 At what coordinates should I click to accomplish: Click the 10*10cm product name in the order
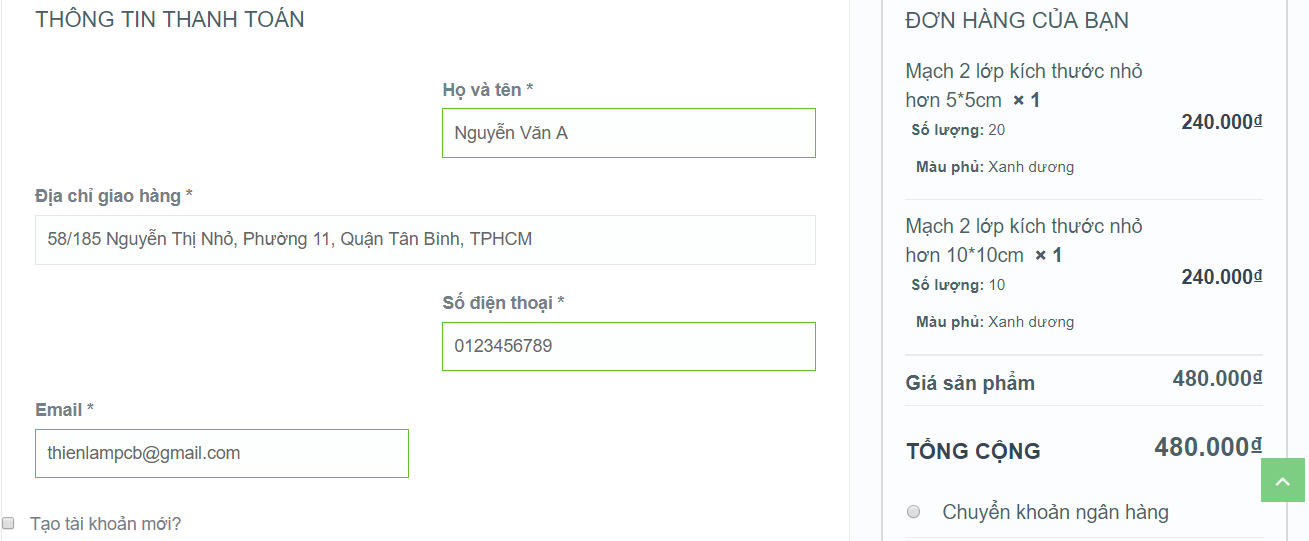coord(1022,240)
